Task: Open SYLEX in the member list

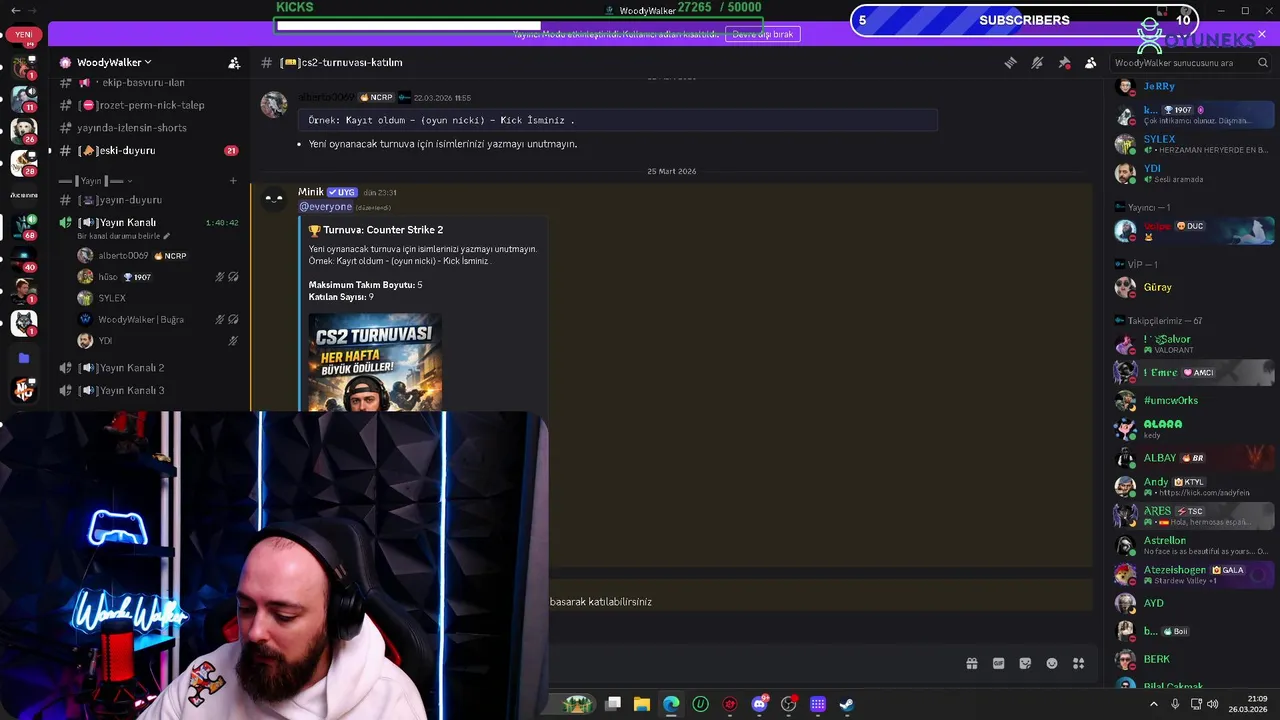Action: pyautogui.click(x=1193, y=144)
